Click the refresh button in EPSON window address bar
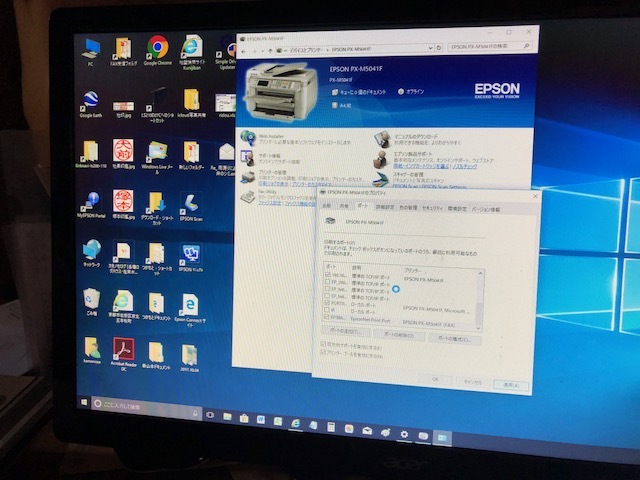640x480 pixels. (x=439, y=48)
